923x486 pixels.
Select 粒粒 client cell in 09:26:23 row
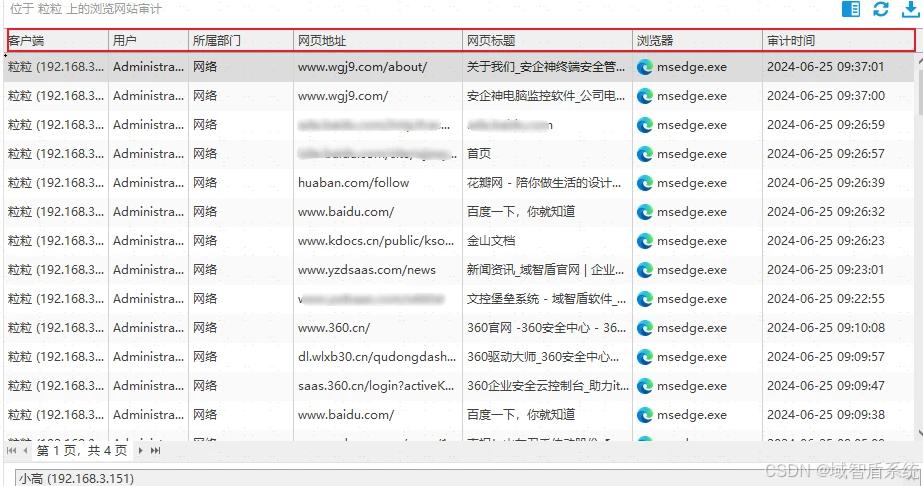(56, 241)
